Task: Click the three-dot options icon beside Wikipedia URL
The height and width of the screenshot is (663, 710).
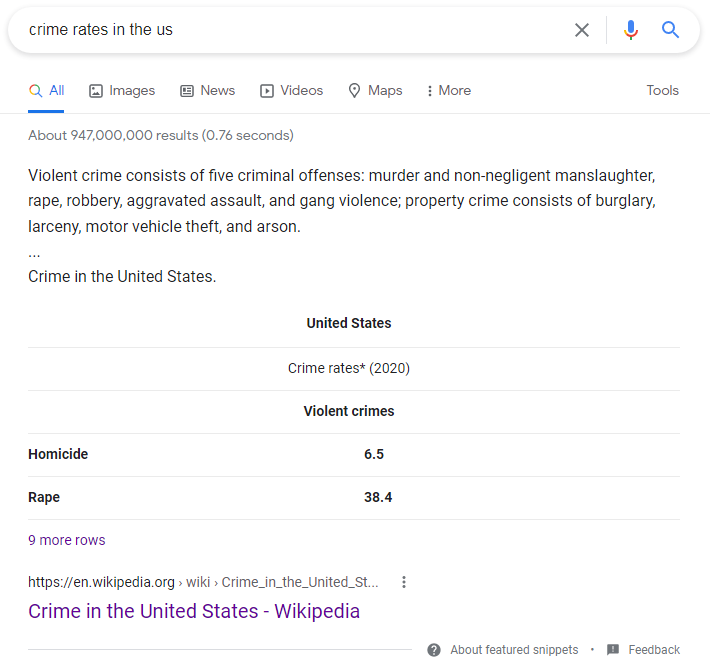Action: point(404,582)
